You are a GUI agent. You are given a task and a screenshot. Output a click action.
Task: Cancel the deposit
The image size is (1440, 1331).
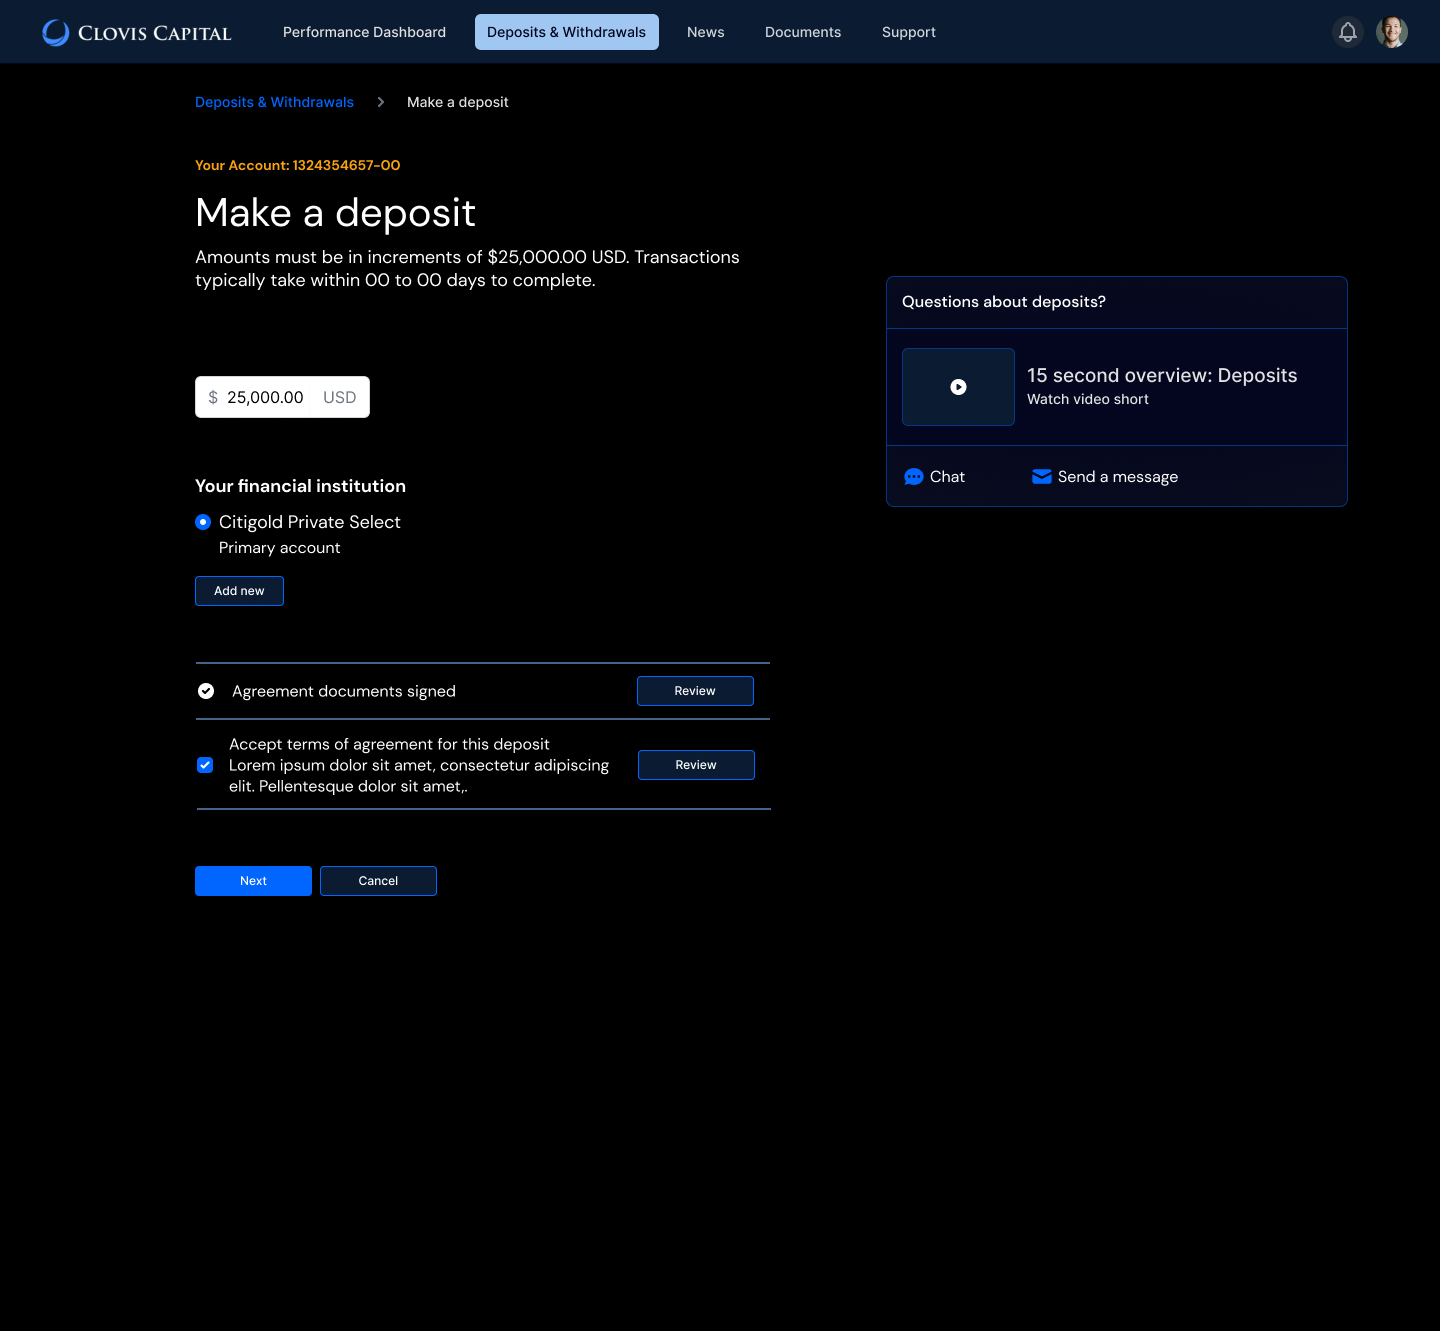(x=378, y=881)
